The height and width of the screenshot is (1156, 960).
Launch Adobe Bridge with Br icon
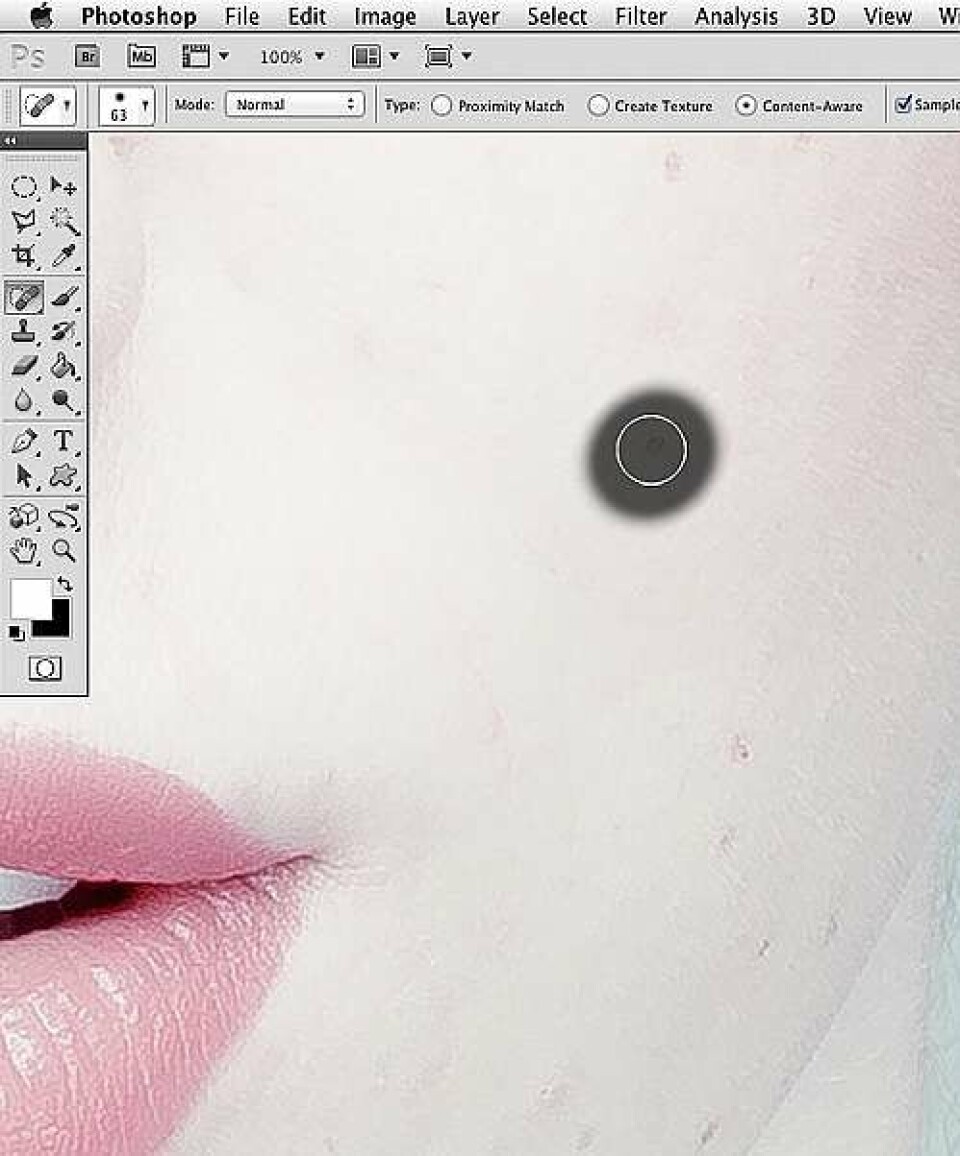tap(87, 56)
